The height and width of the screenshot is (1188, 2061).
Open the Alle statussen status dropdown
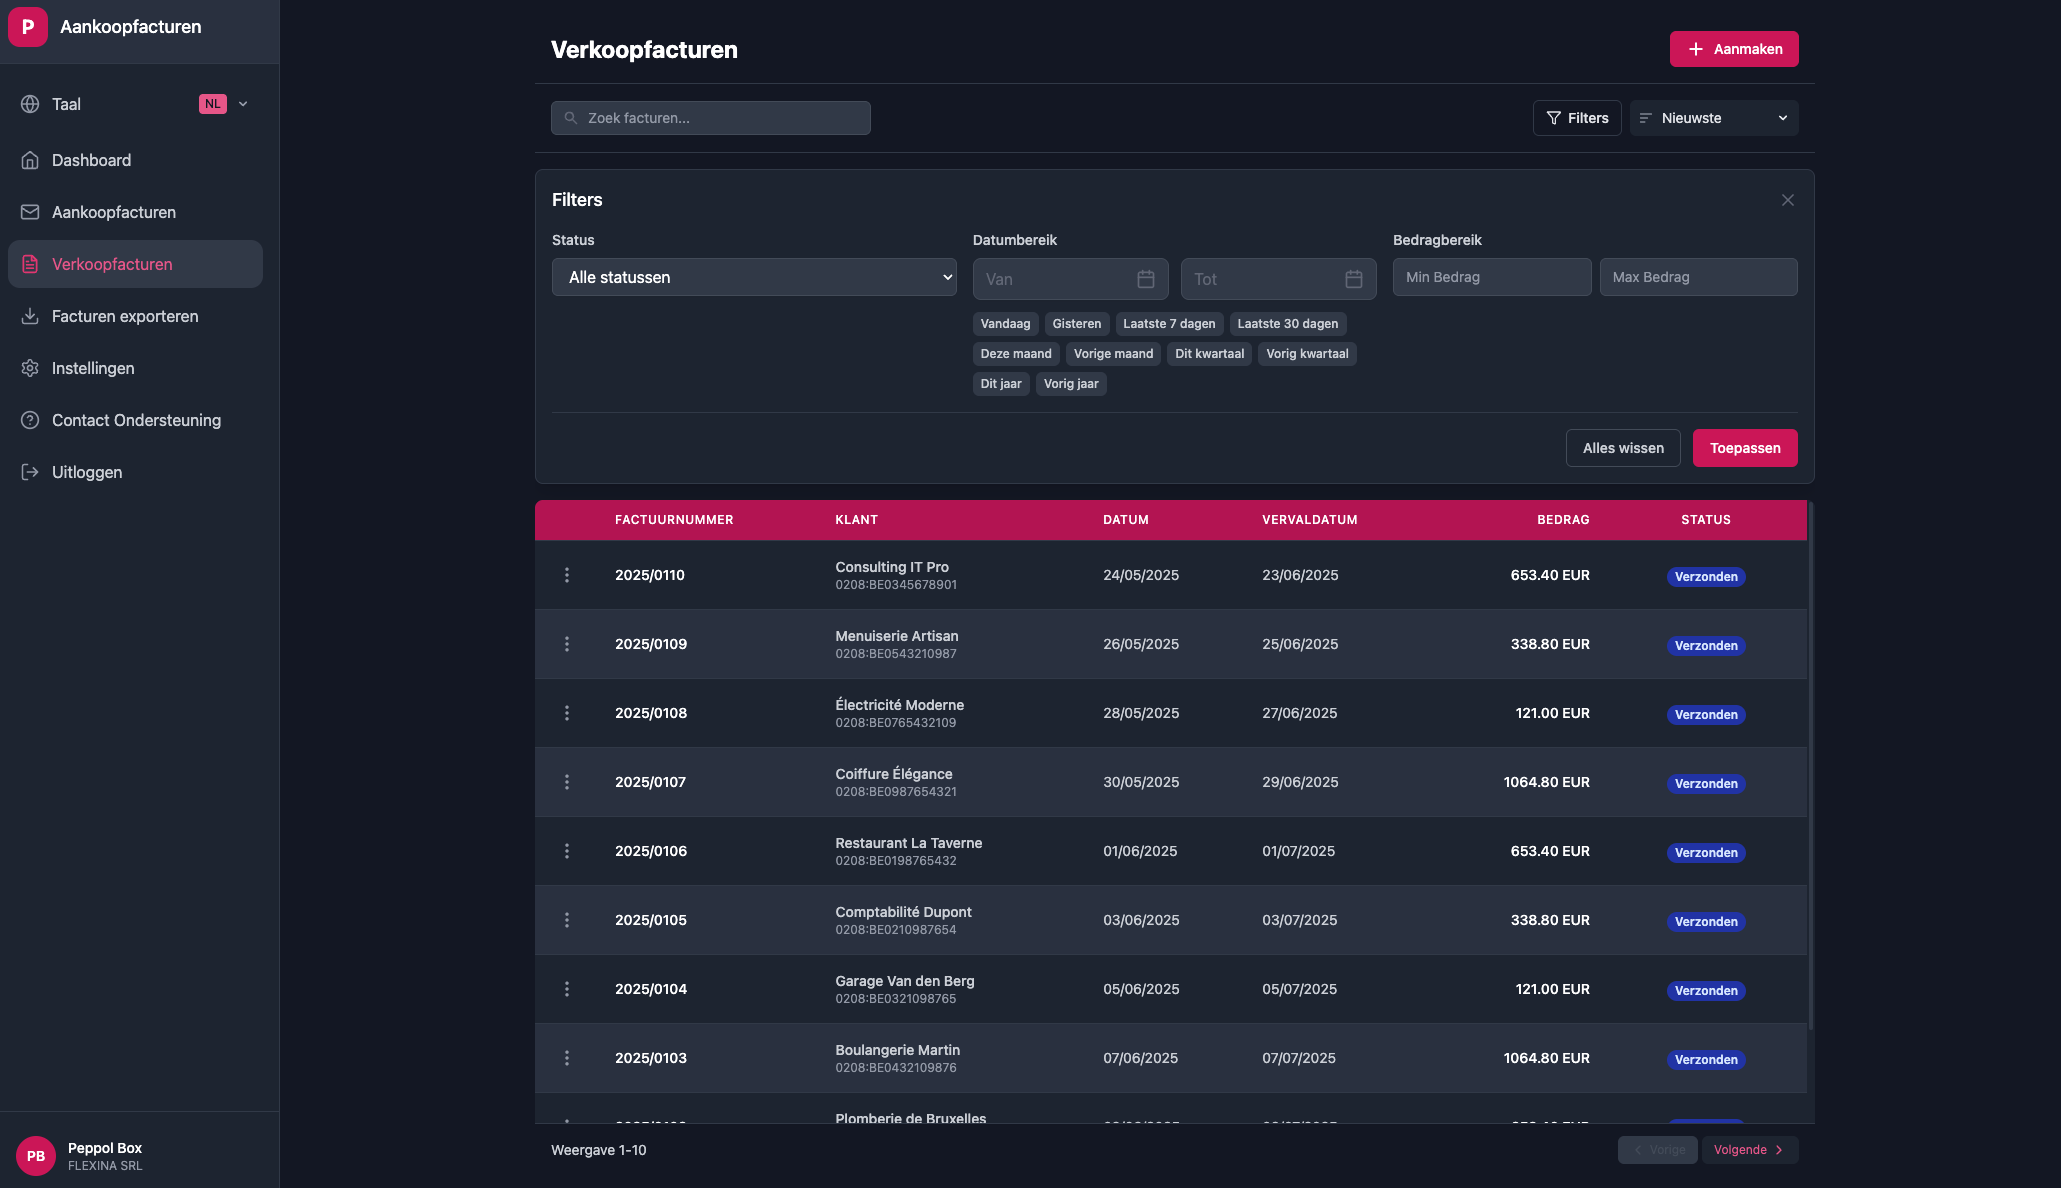pos(754,277)
